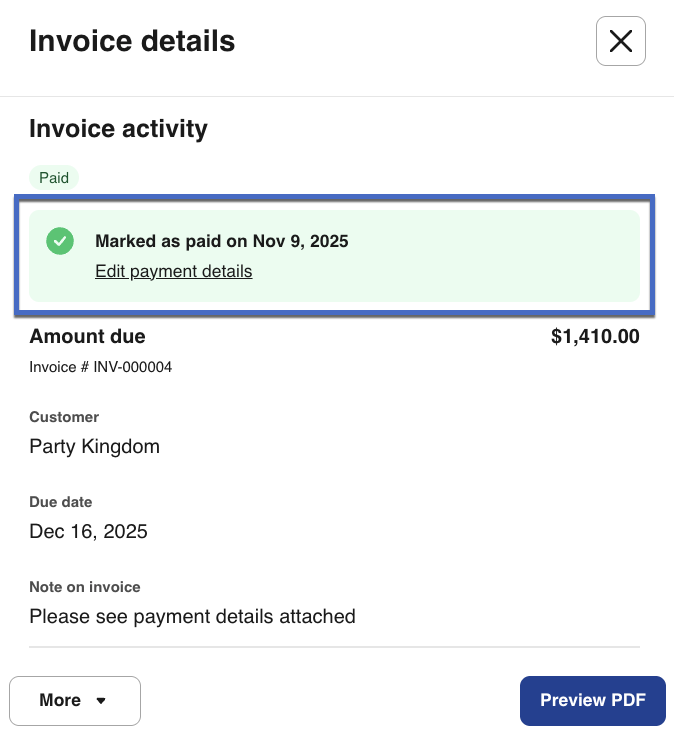
Task: Click the caret arrow beside More
Action: [x=101, y=701]
